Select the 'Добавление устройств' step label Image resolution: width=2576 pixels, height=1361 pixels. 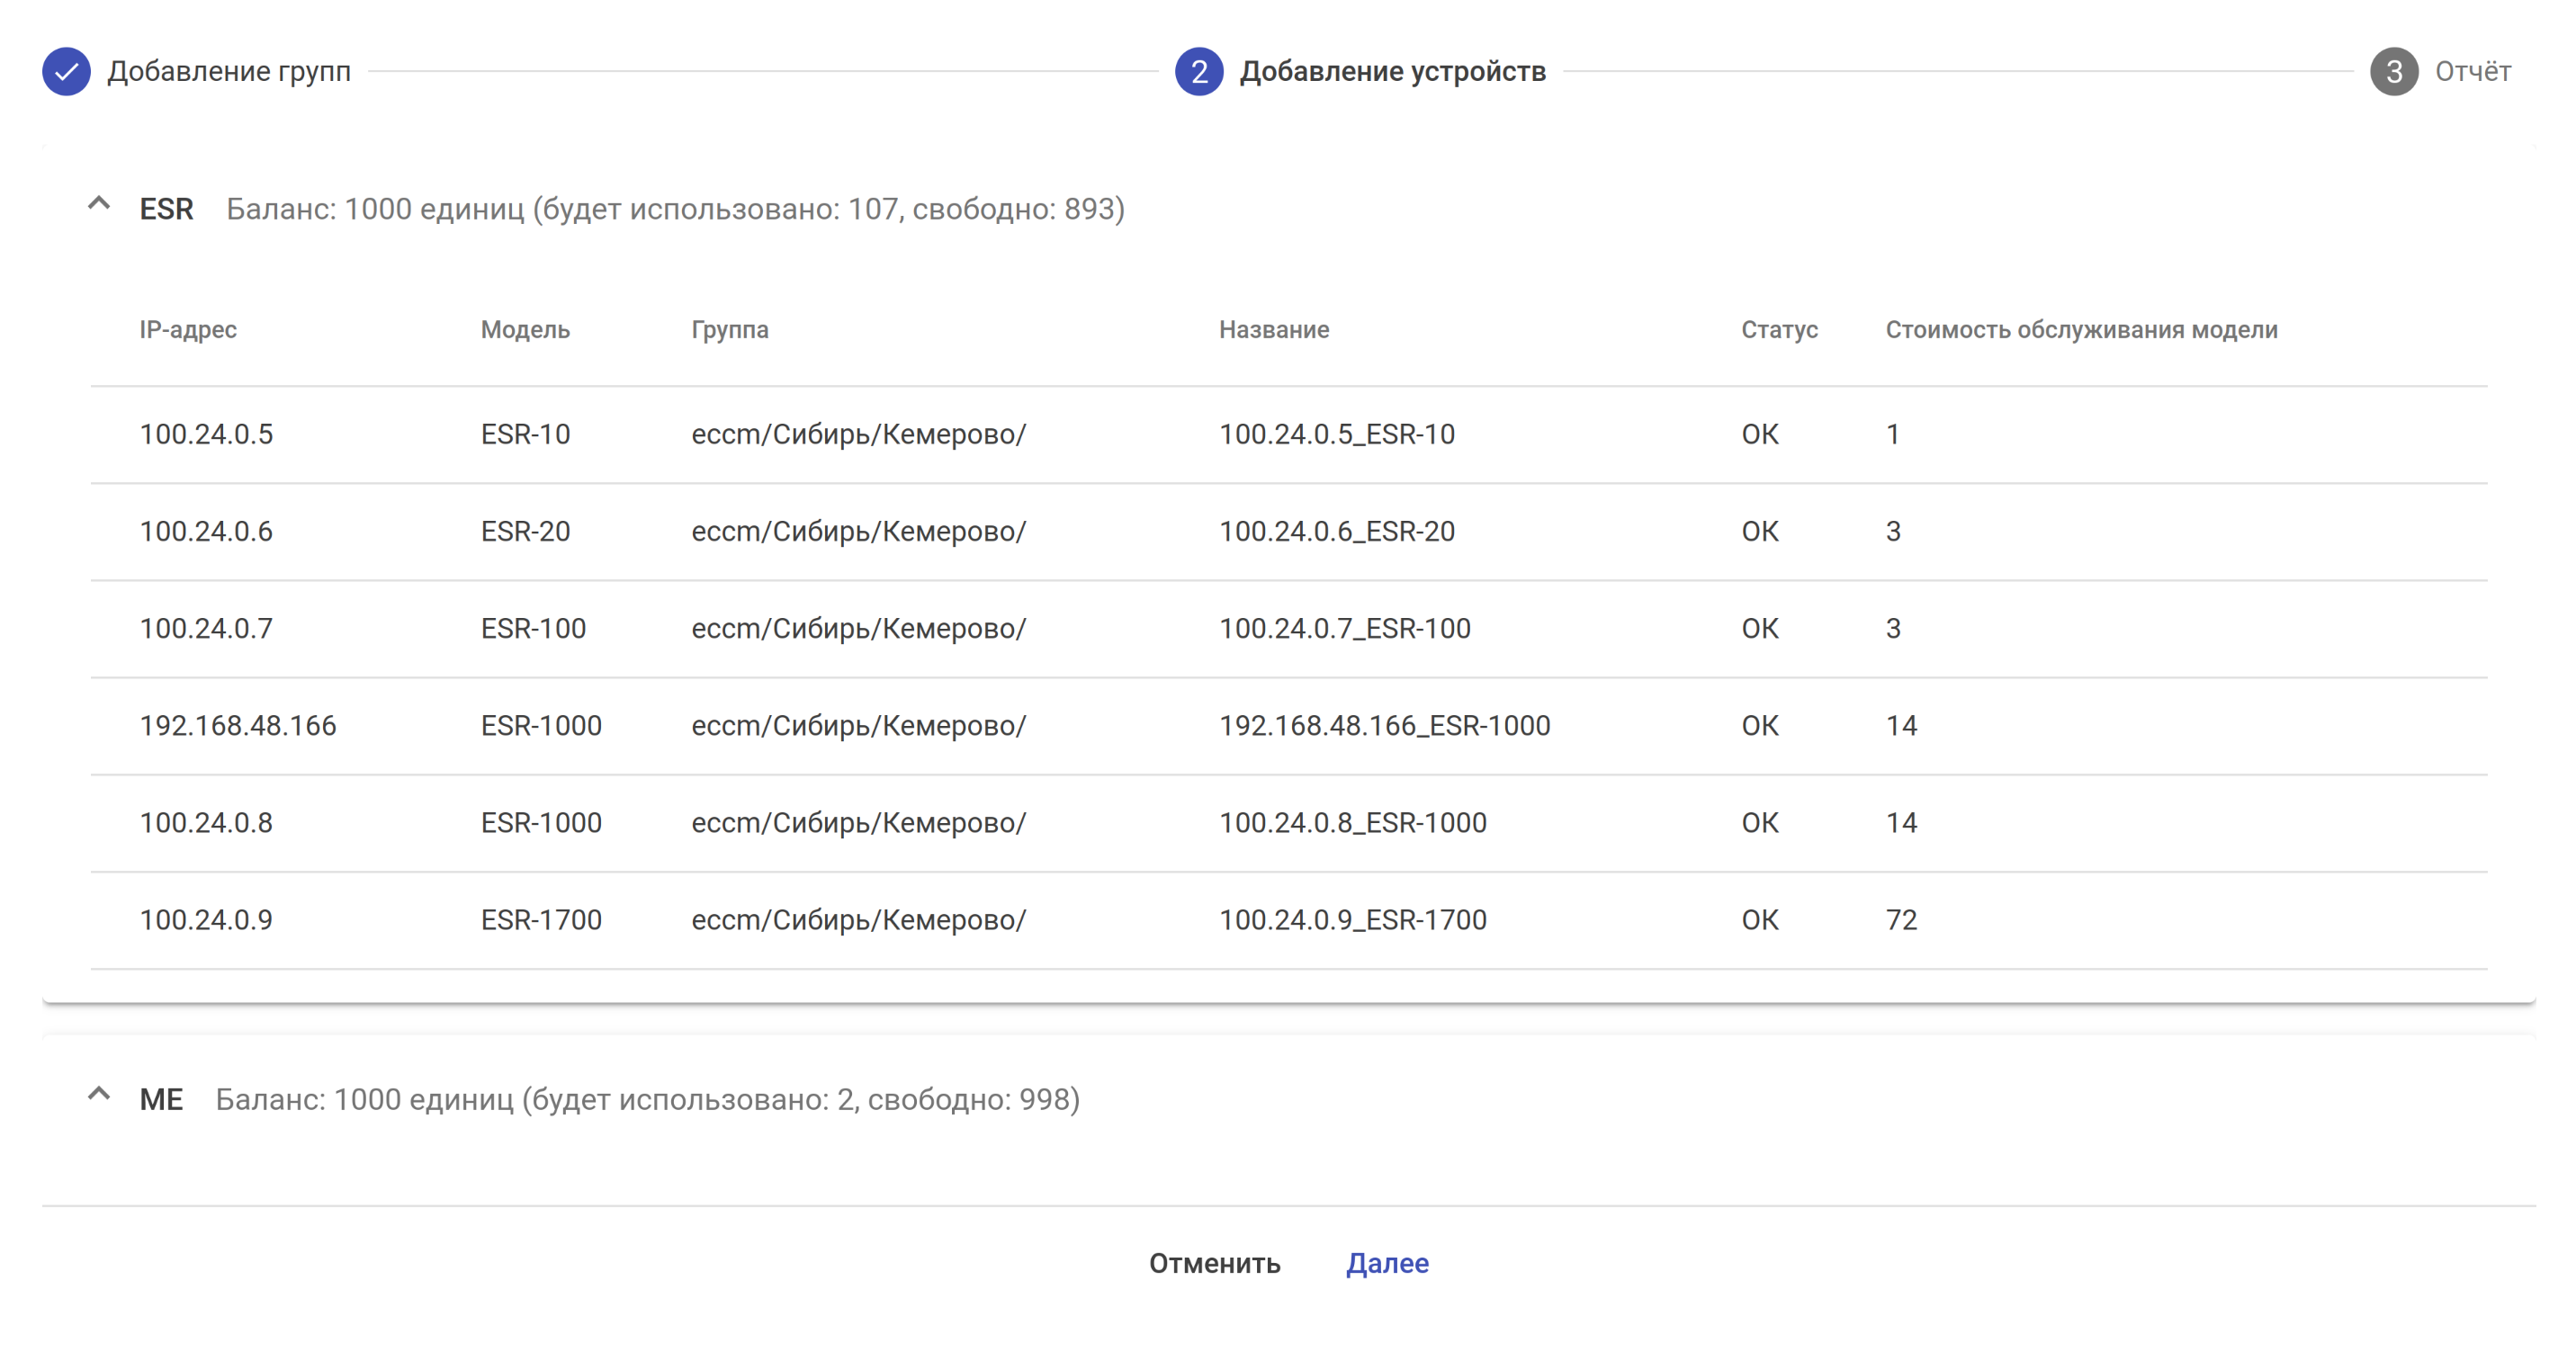coord(1392,71)
